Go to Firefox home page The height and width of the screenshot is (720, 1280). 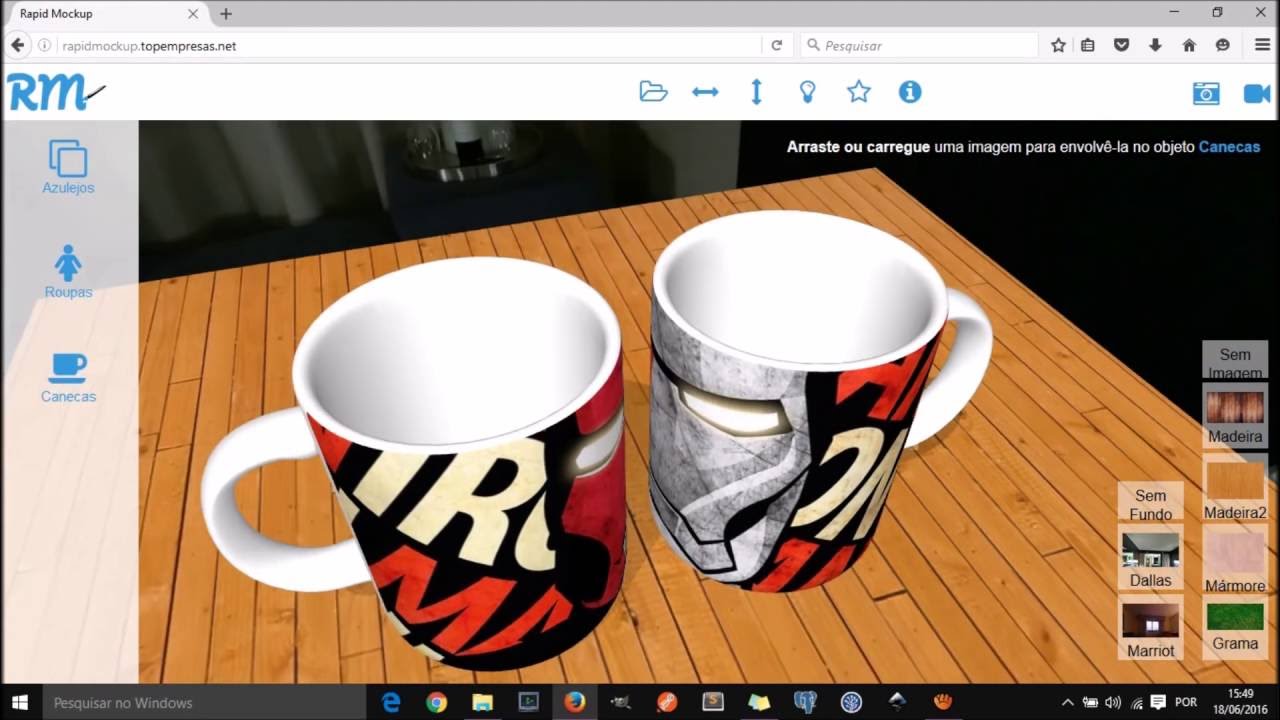click(1189, 46)
